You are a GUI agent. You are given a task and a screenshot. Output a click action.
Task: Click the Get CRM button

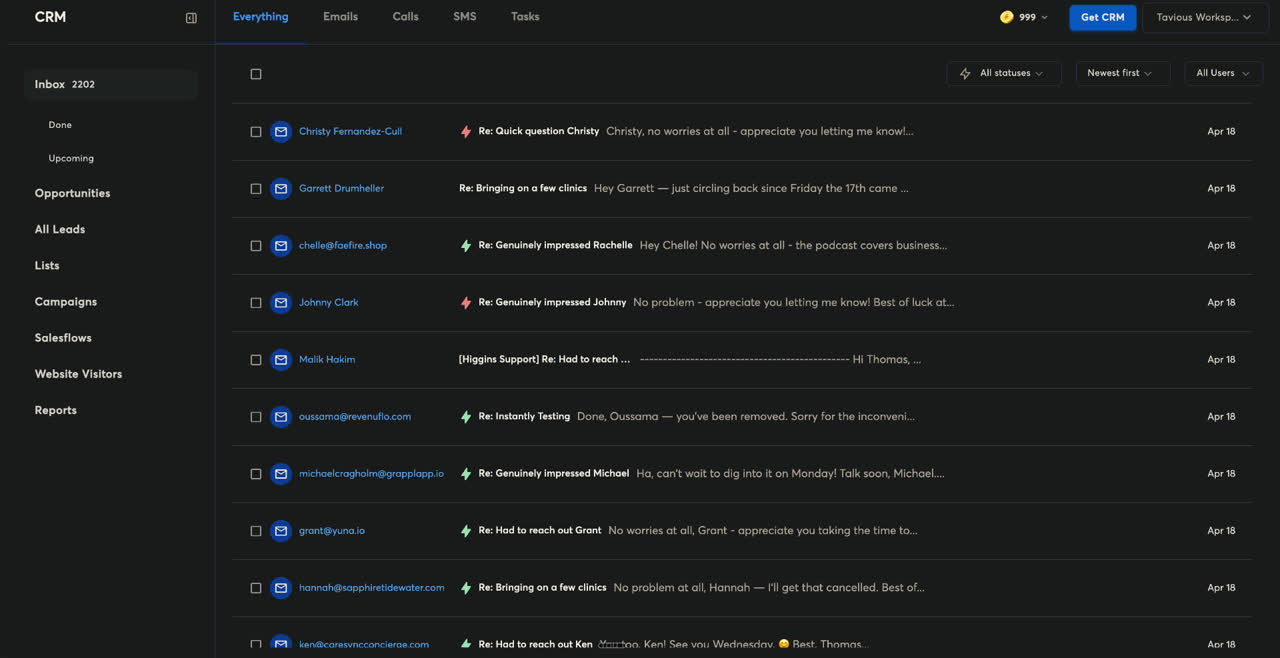pos(1102,17)
